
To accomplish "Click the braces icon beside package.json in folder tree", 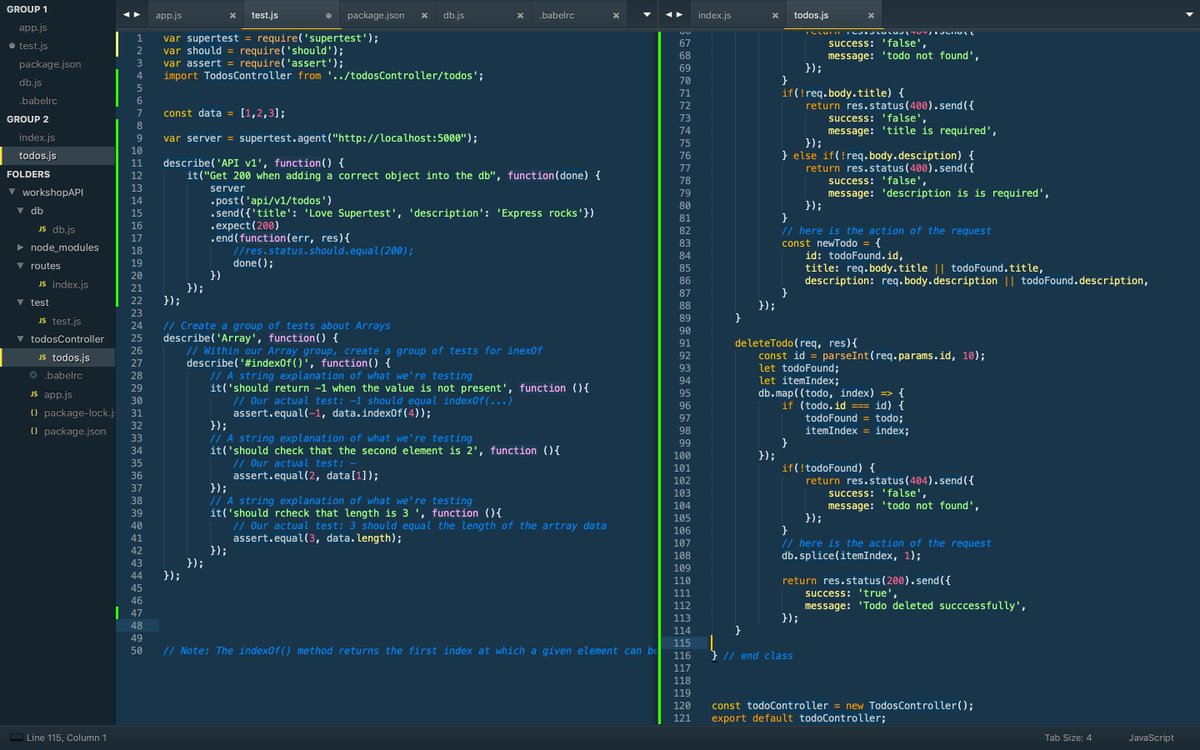I will [33, 431].
